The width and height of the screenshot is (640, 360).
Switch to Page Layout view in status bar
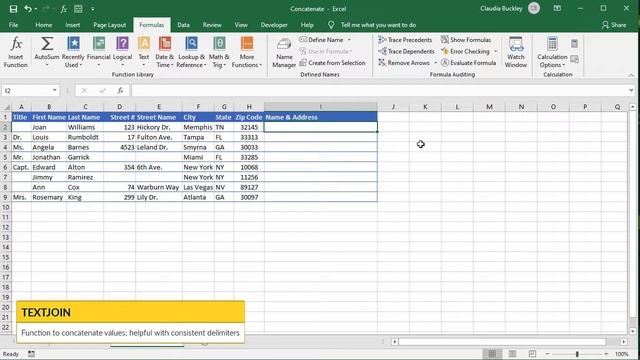coord(512,354)
